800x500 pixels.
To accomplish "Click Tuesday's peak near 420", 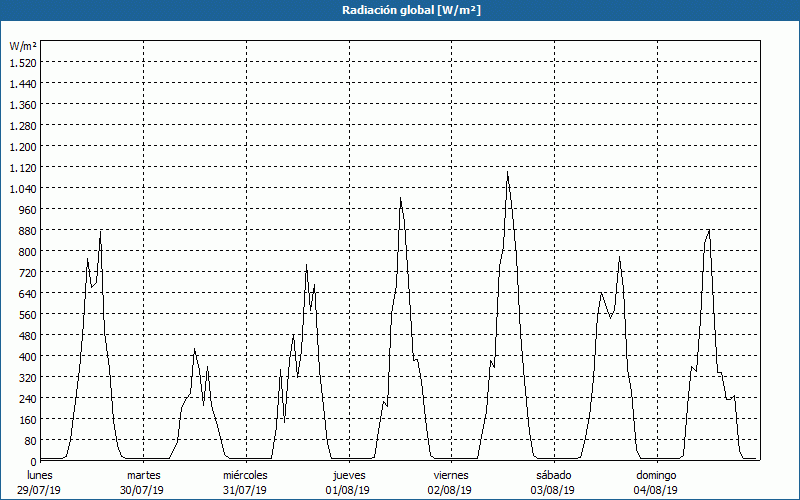I will [194, 349].
